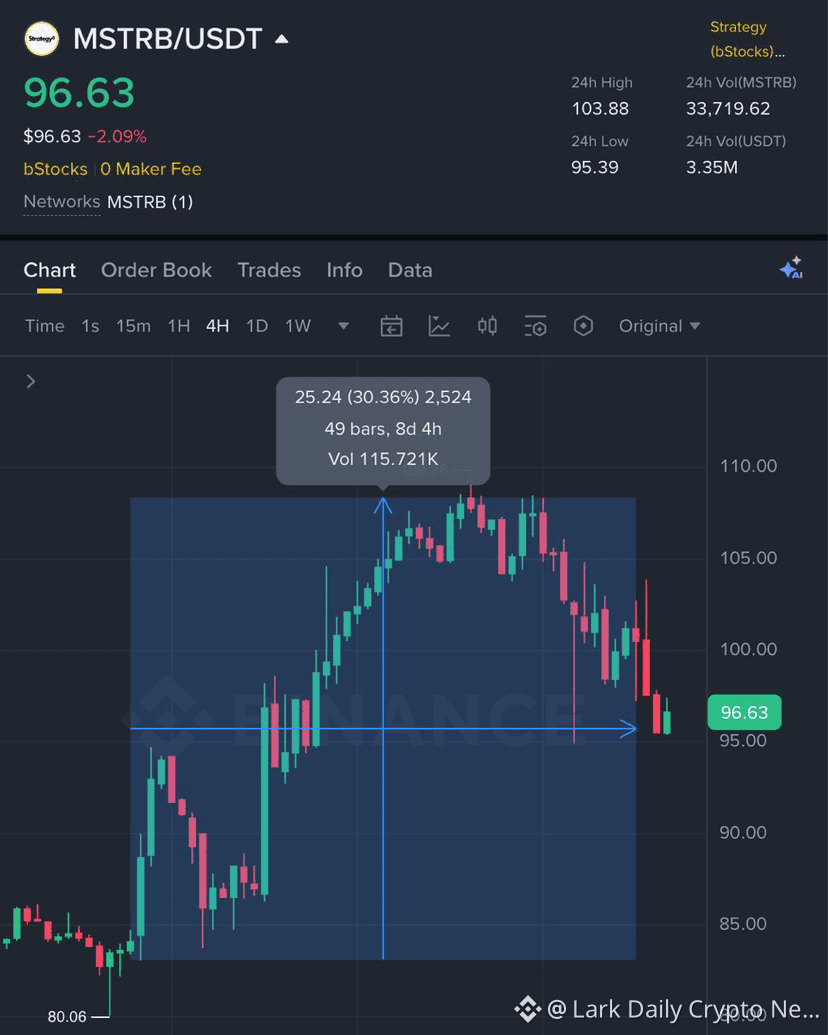The image size is (828, 1035).
Task: Open chart display settings icon
Action: [x=535, y=326]
